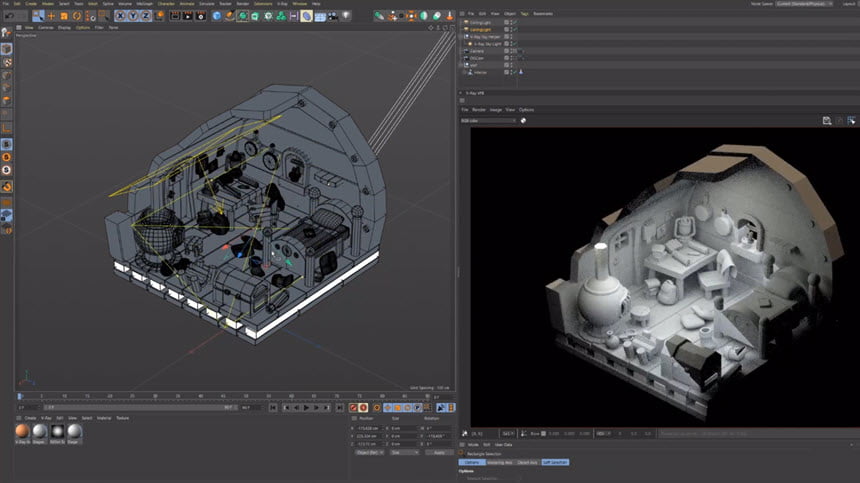Go to start of animation button
The height and width of the screenshot is (483, 860).
pos(273,407)
